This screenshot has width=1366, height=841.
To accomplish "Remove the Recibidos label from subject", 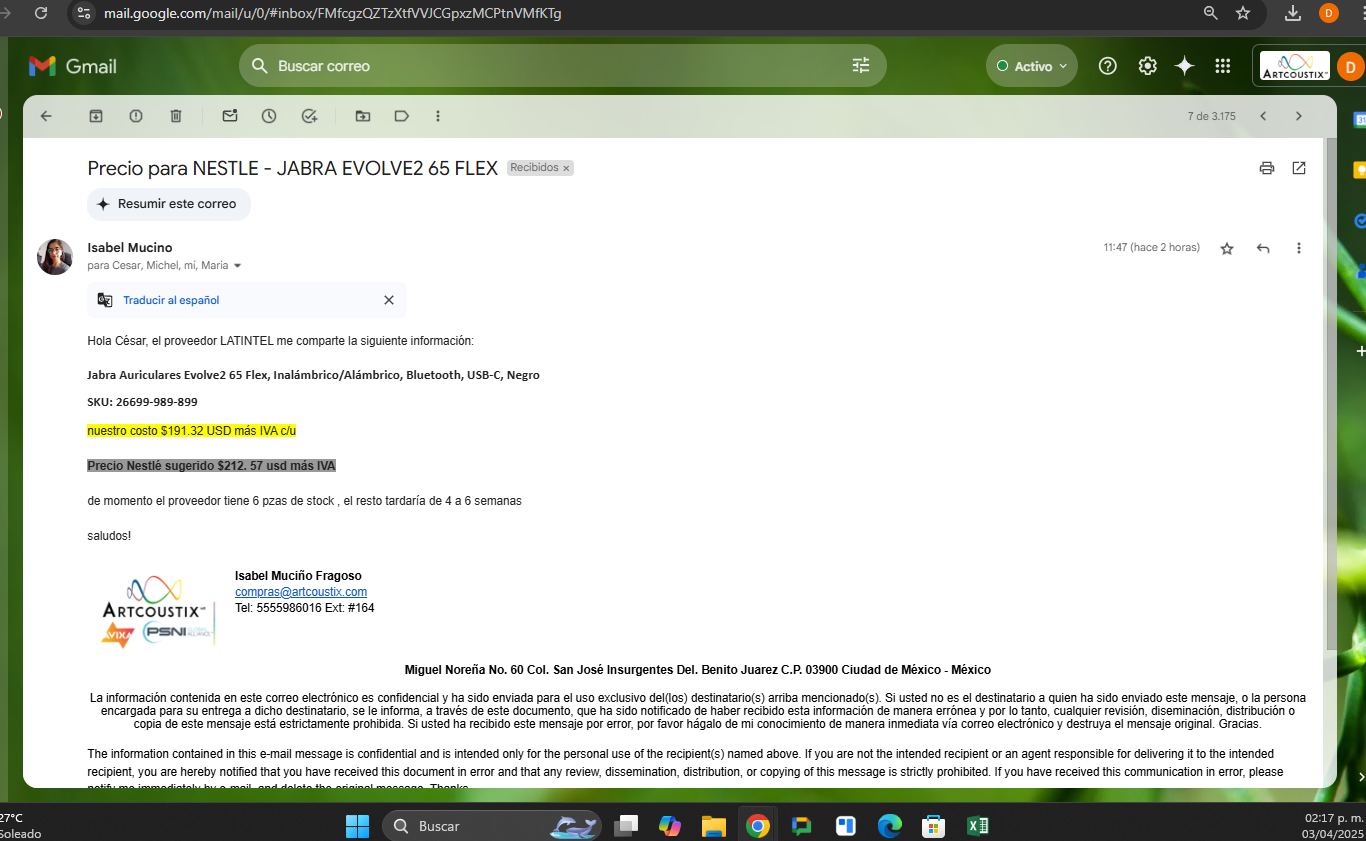I will click(566, 169).
